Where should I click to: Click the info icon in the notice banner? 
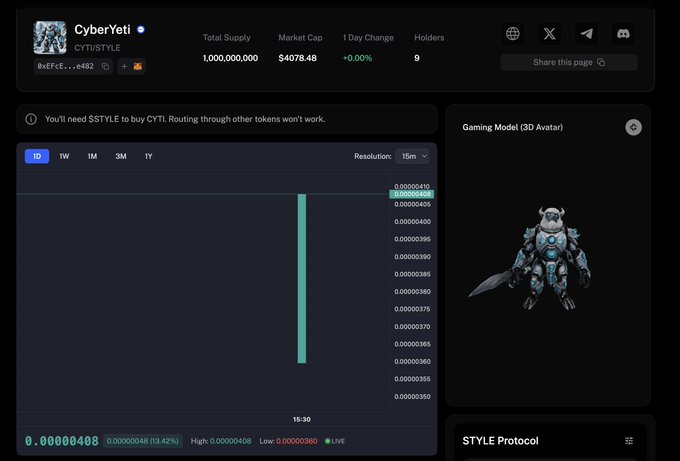point(31,119)
